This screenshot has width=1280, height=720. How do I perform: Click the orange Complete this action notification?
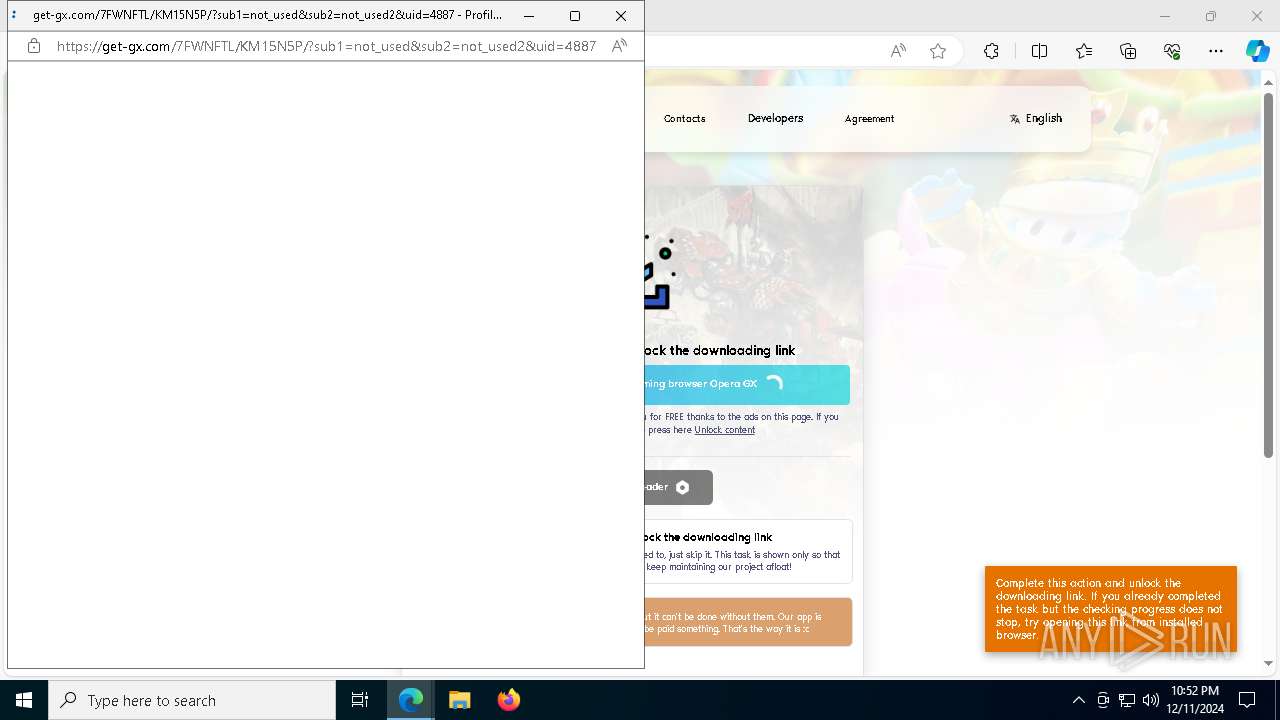coord(1111,609)
